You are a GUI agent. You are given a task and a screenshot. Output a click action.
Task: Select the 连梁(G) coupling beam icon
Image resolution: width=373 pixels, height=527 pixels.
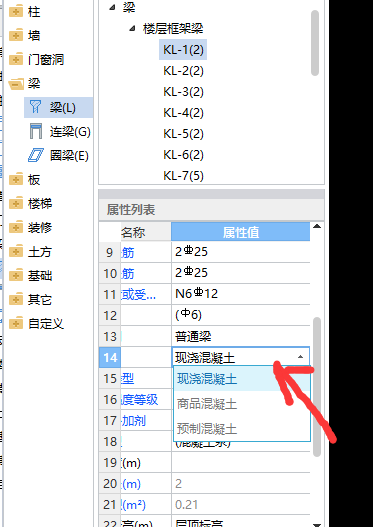36,131
